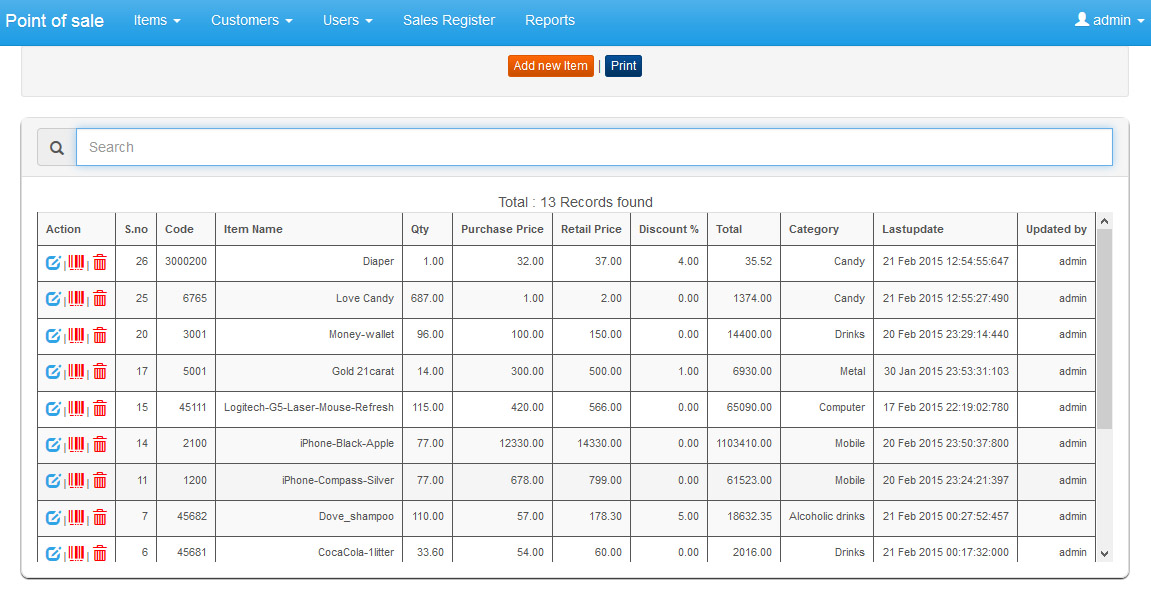The image size is (1151, 594).
Task: Click the search magnifier icon
Action: (57, 148)
